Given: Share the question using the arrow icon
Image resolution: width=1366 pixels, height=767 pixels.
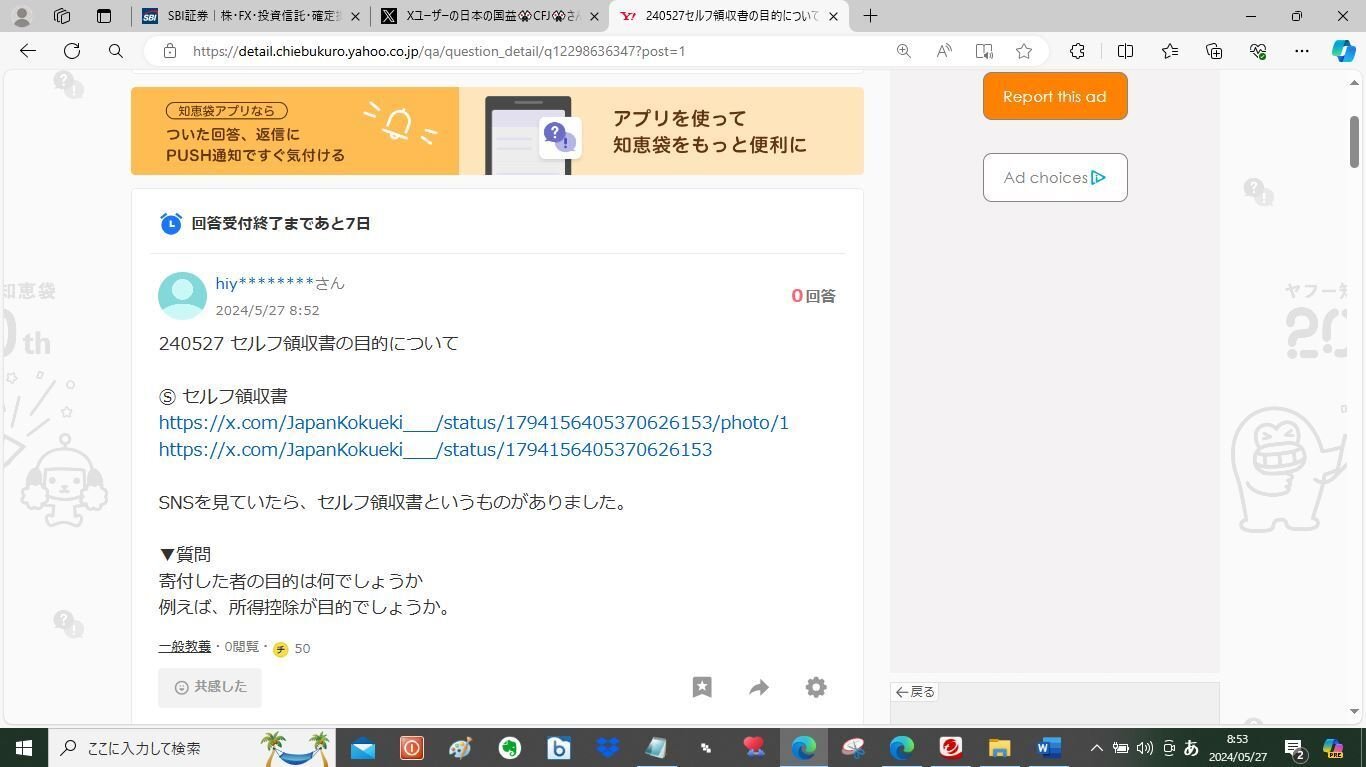Looking at the screenshot, I should pyautogui.click(x=758, y=687).
